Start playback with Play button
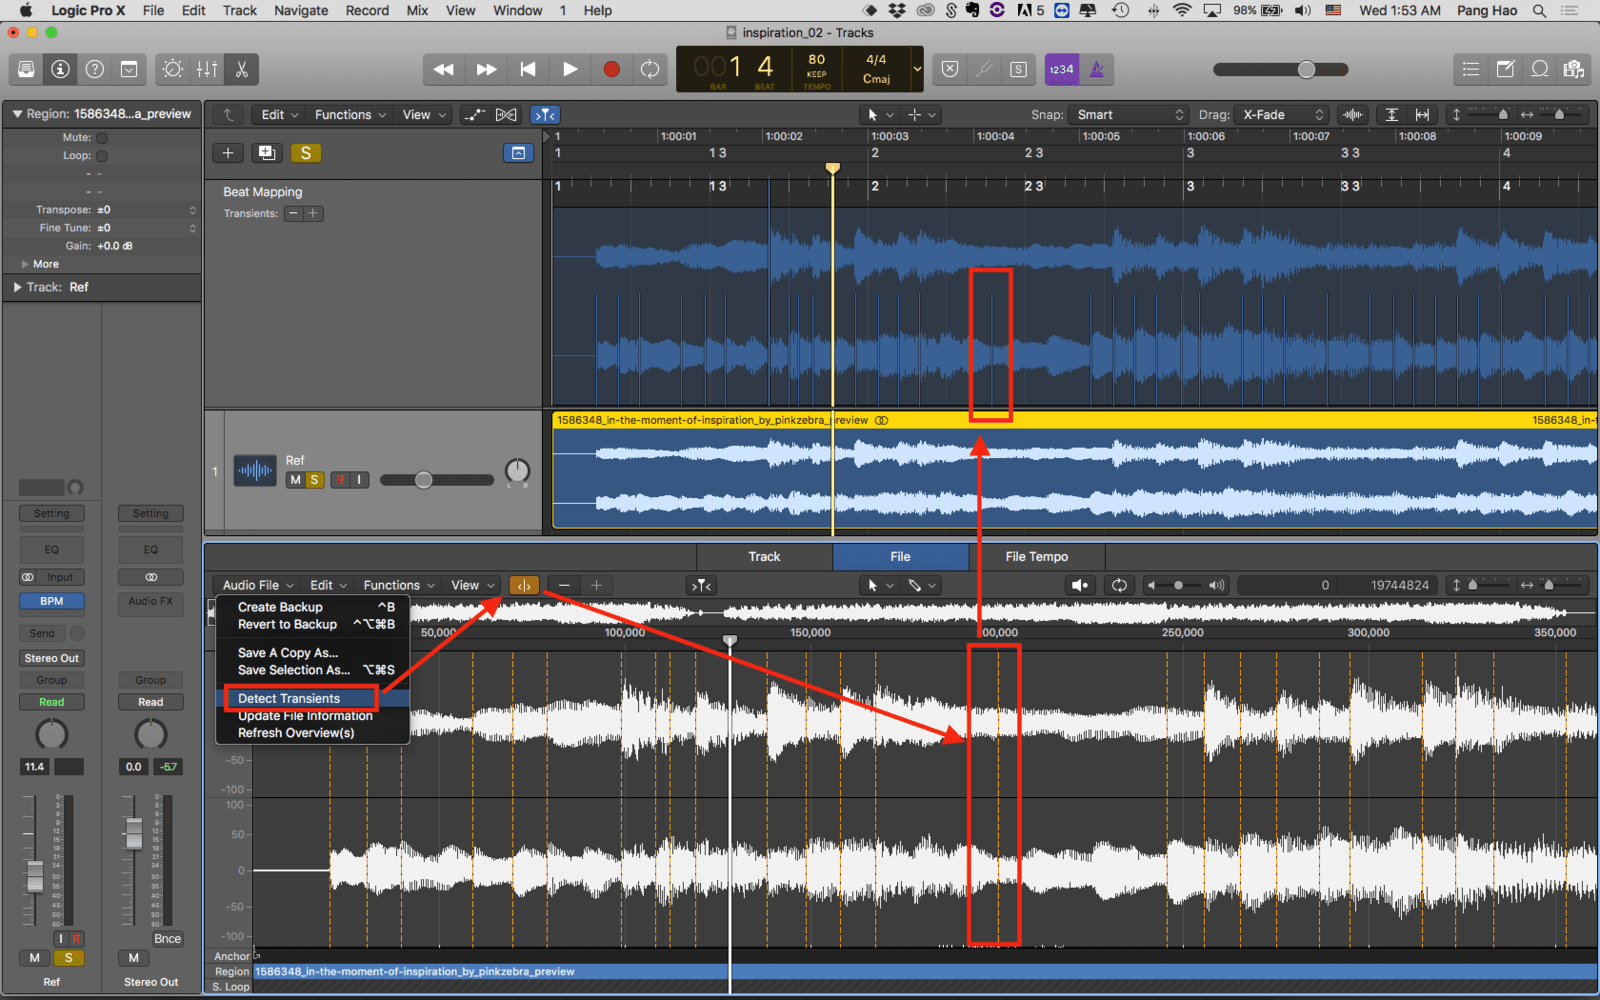The height and width of the screenshot is (1000, 1600). 570,69
